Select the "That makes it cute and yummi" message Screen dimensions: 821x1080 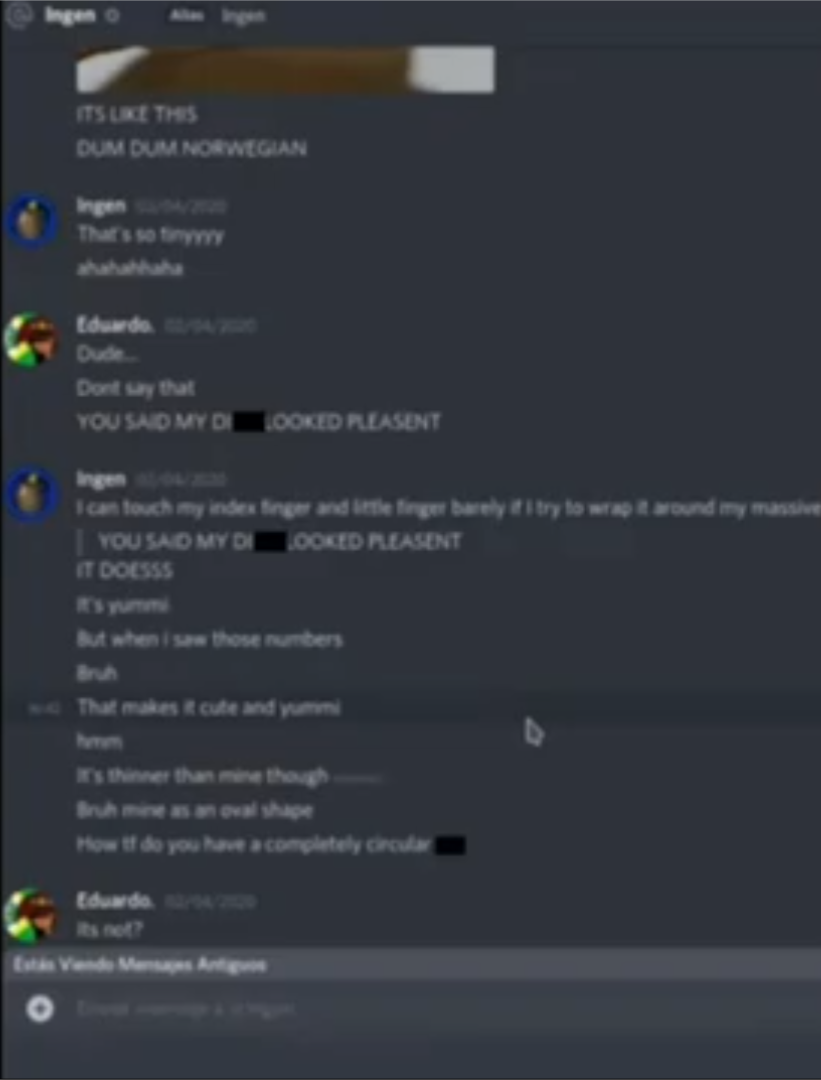[x=209, y=707]
